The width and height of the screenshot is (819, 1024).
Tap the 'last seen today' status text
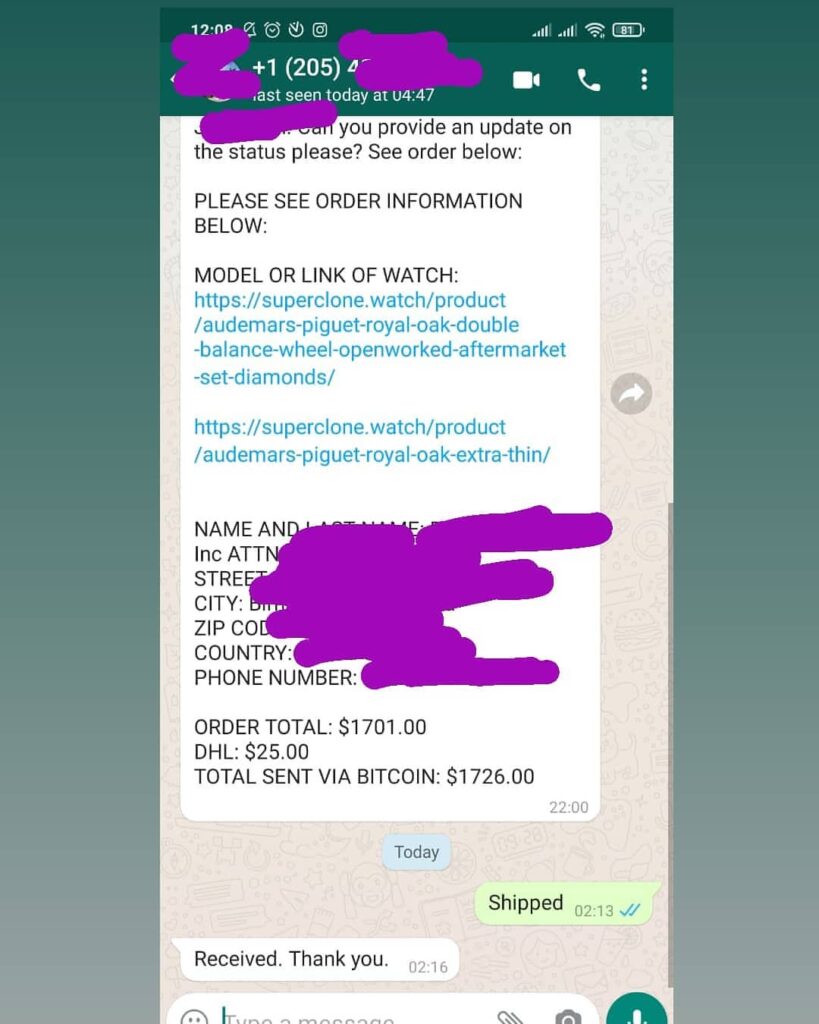pos(344,95)
